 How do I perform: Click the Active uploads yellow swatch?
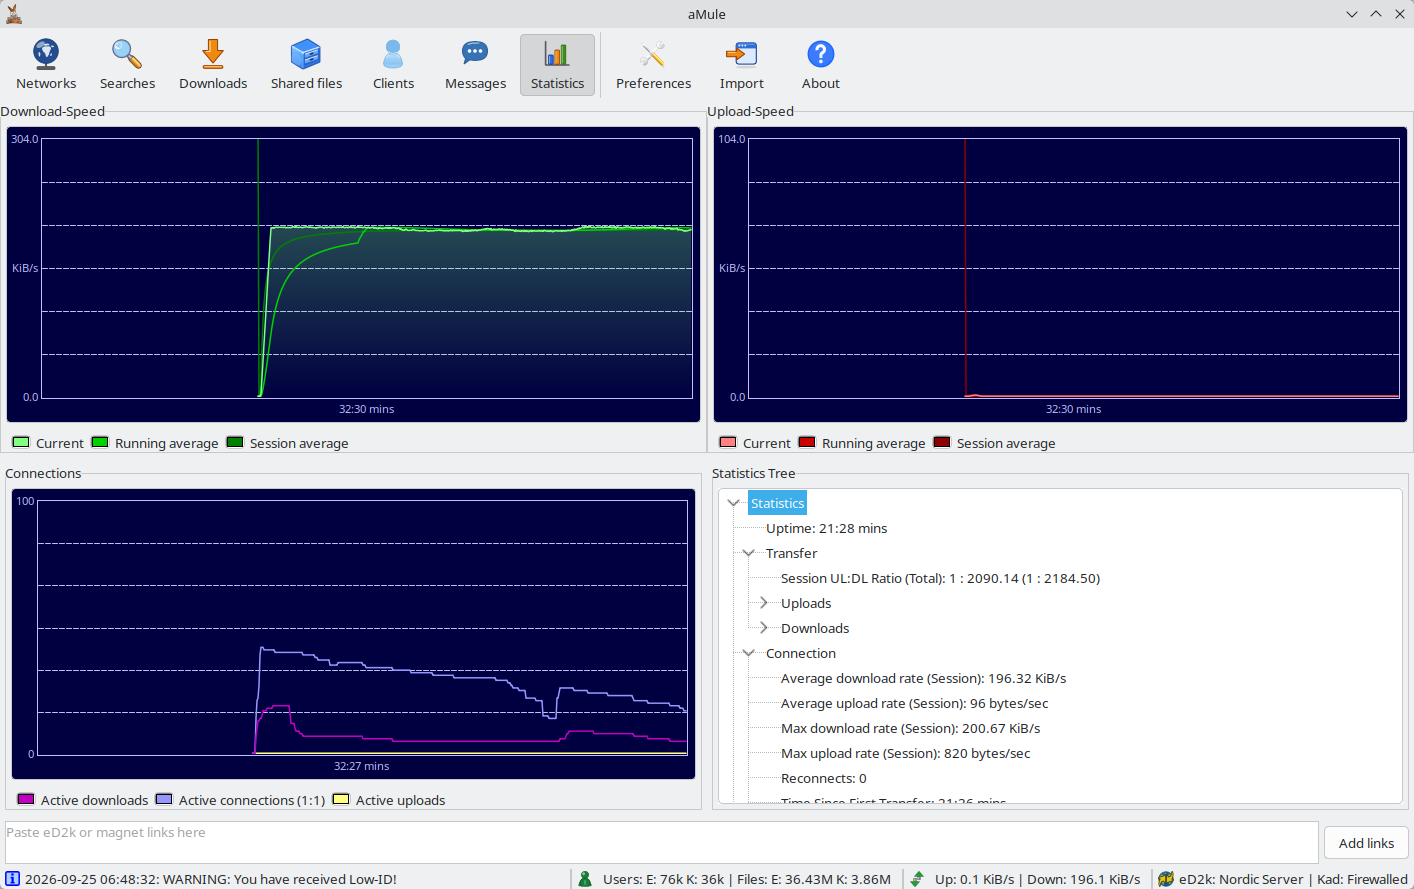[341, 799]
